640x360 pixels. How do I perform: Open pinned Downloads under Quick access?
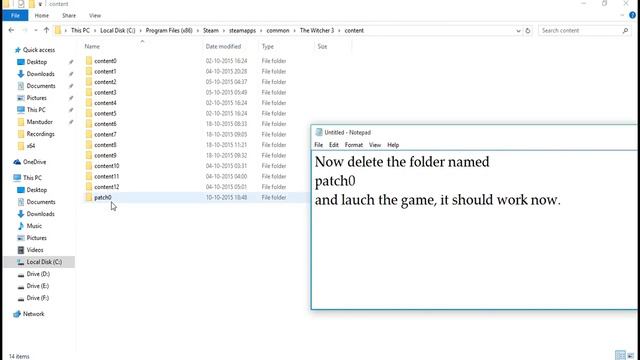[x=40, y=74]
